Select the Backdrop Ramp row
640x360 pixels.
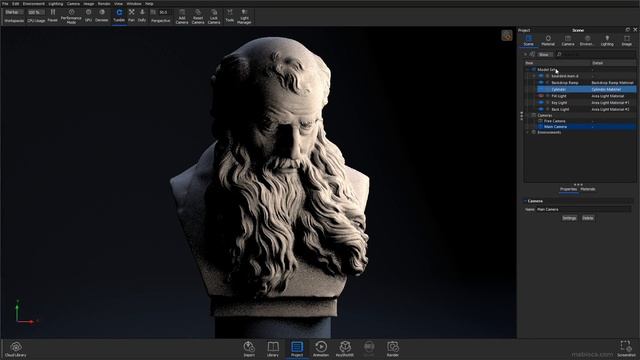pyautogui.click(x=587, y=82)
